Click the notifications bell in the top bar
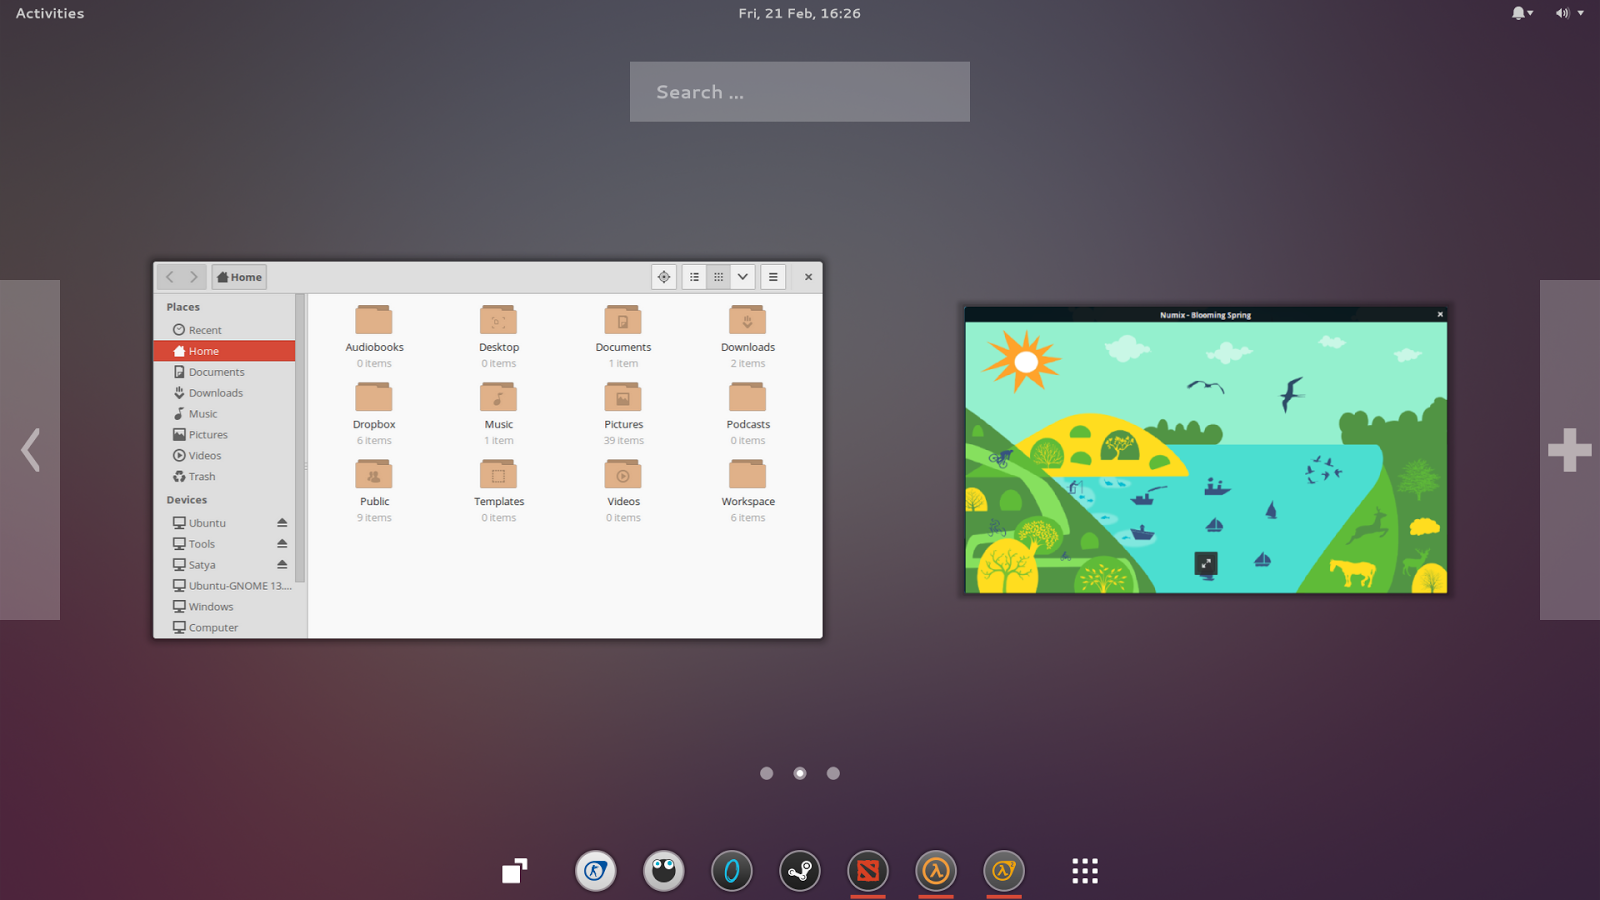Viewport: 1600px width, 900px height. coord(1519,13)
